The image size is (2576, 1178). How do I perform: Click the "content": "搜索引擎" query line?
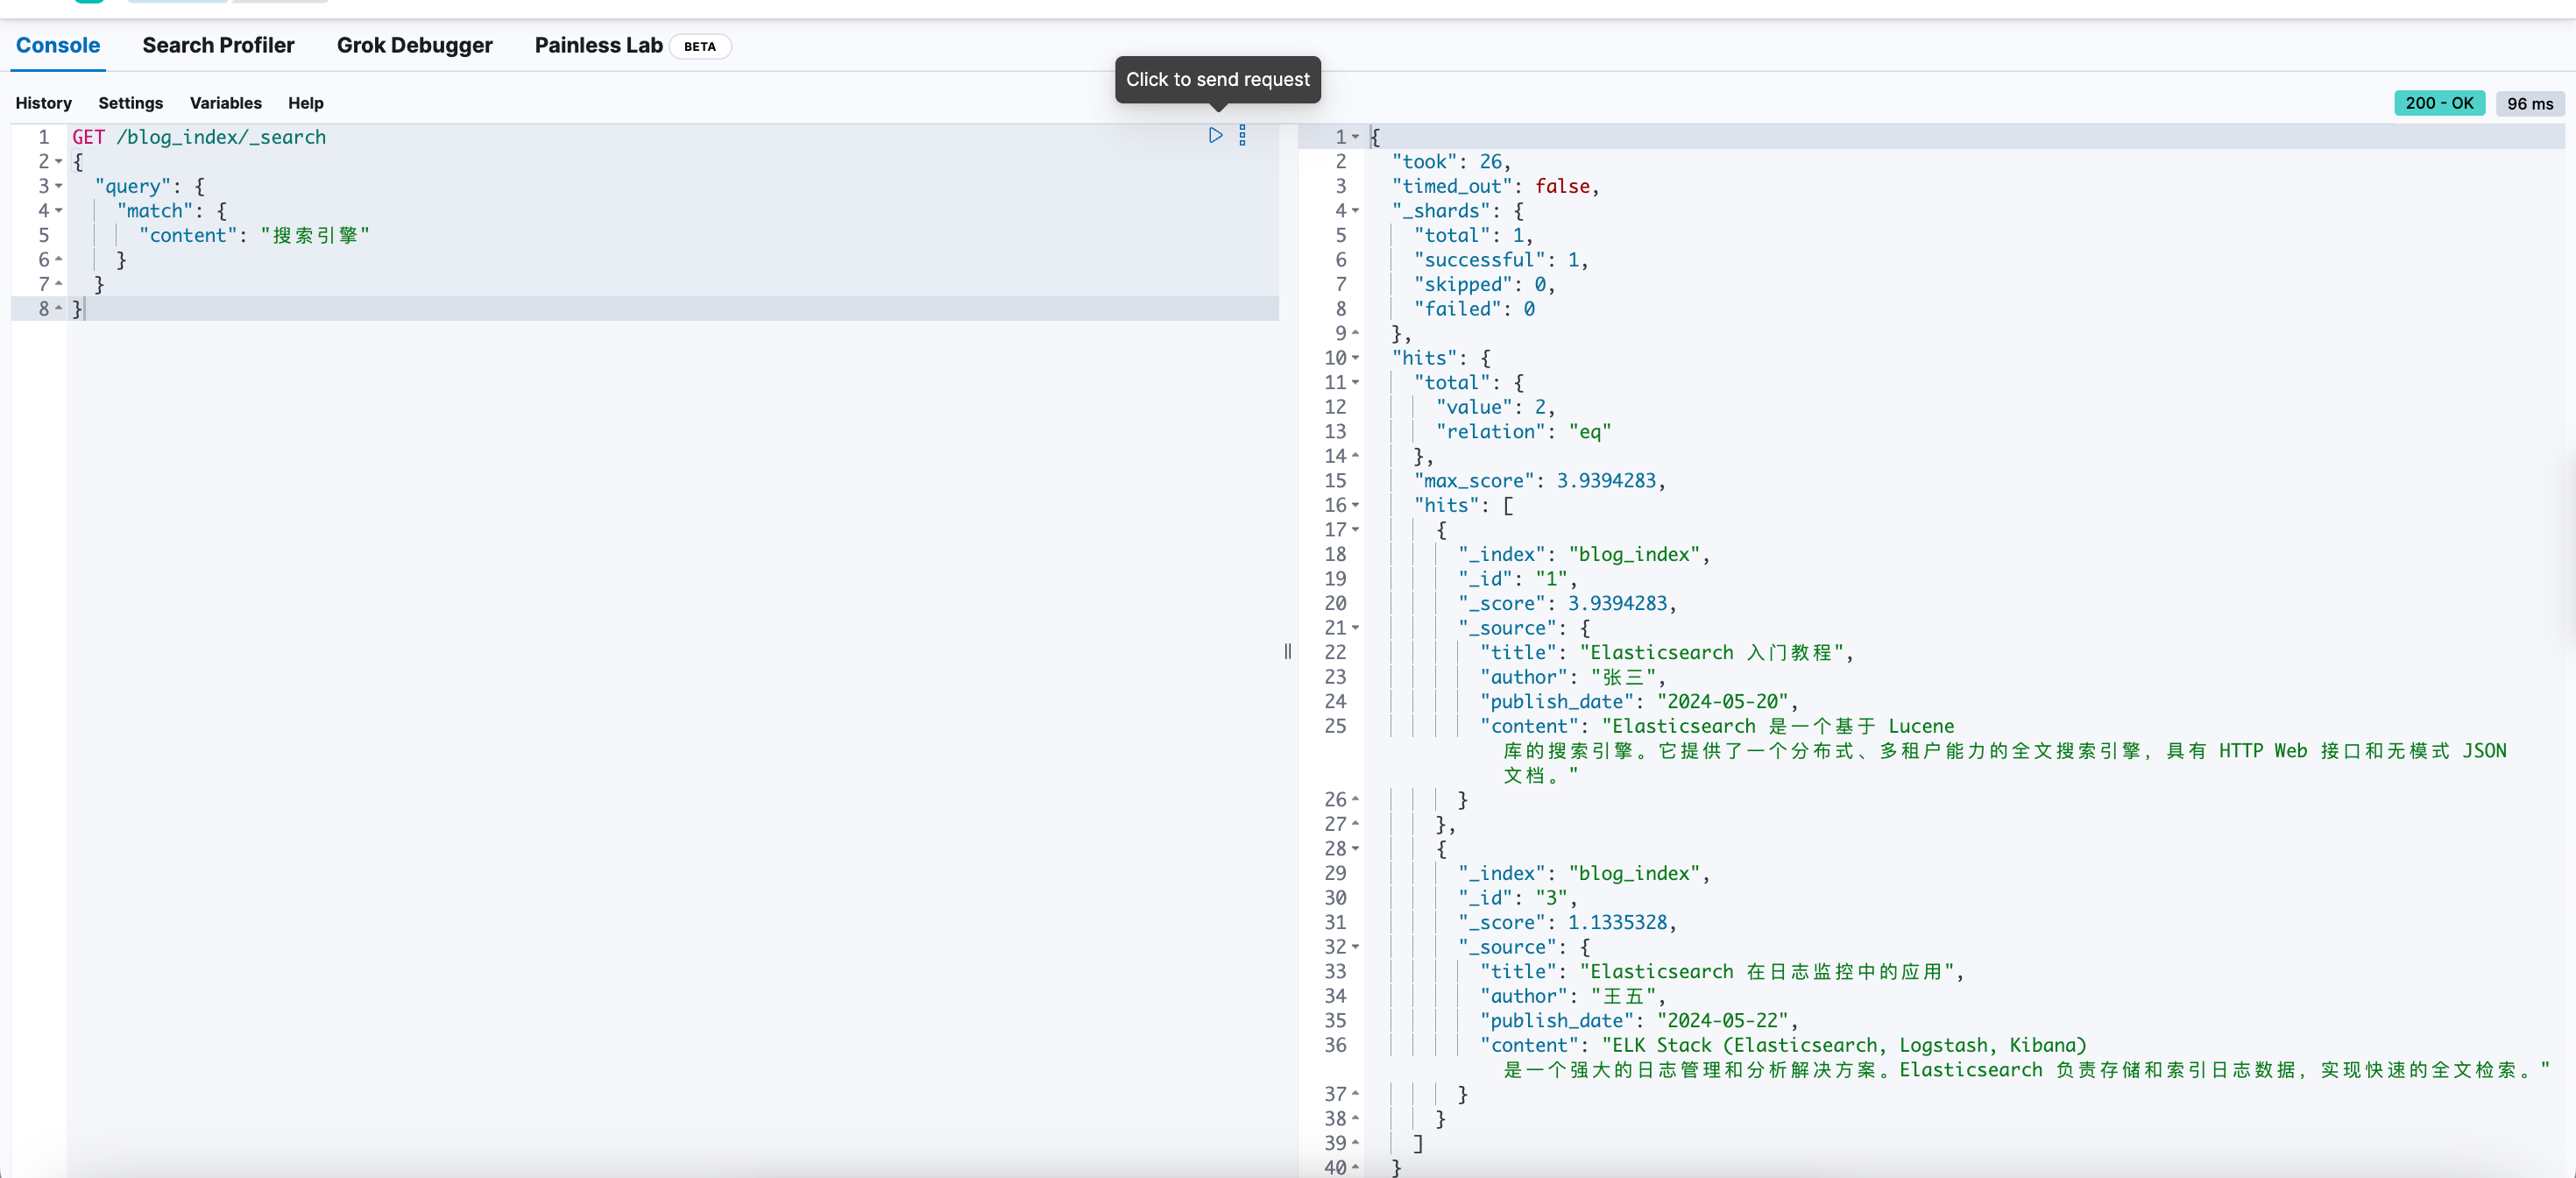[x=254, y=235]
